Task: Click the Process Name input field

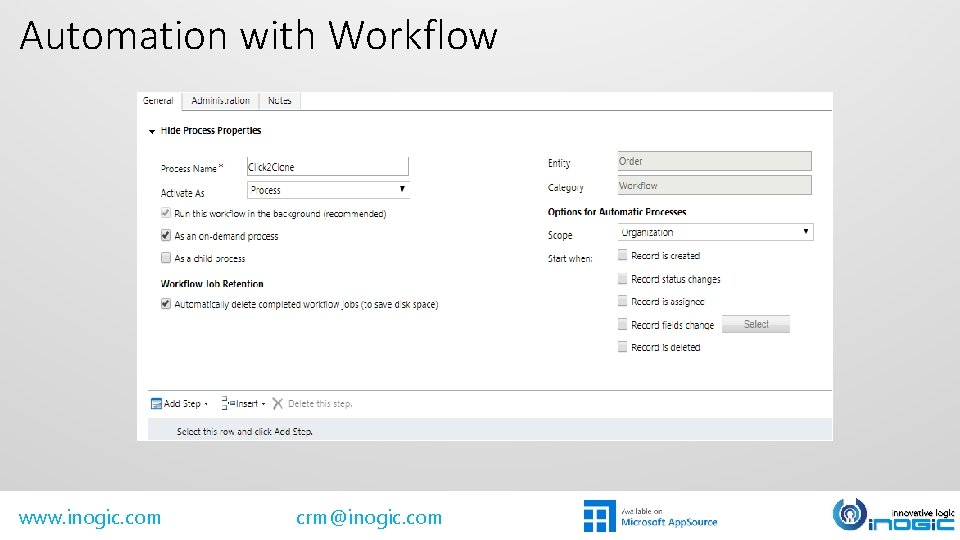Action: tap(328, 167)
